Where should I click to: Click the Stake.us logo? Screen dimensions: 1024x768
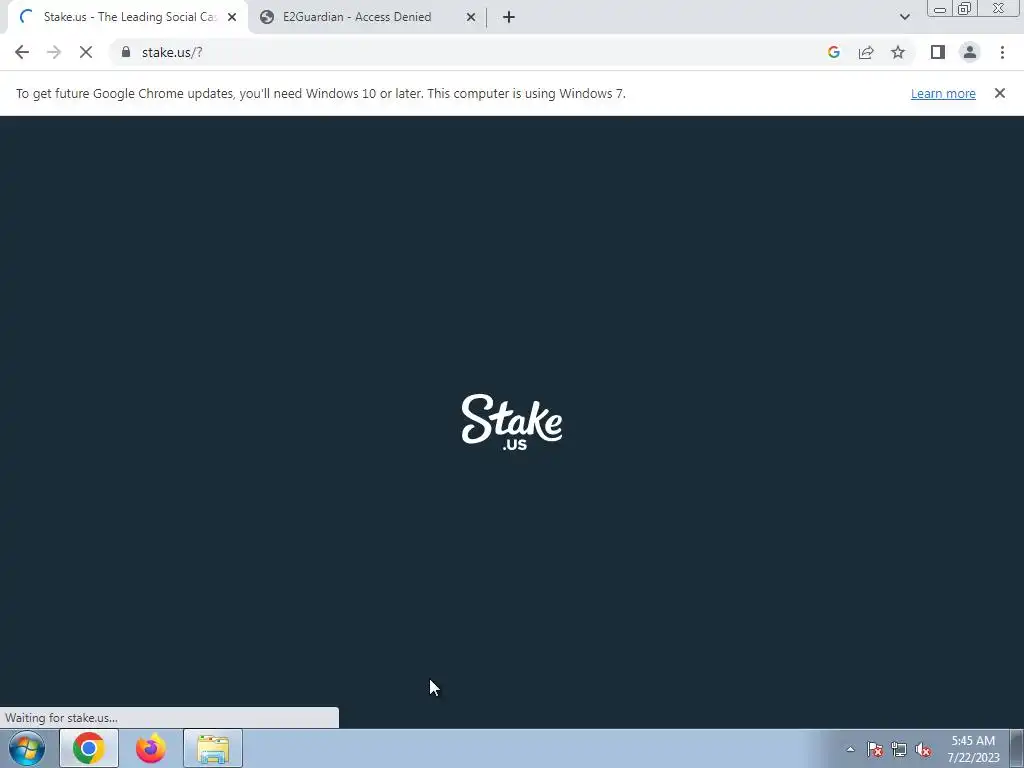512,422
